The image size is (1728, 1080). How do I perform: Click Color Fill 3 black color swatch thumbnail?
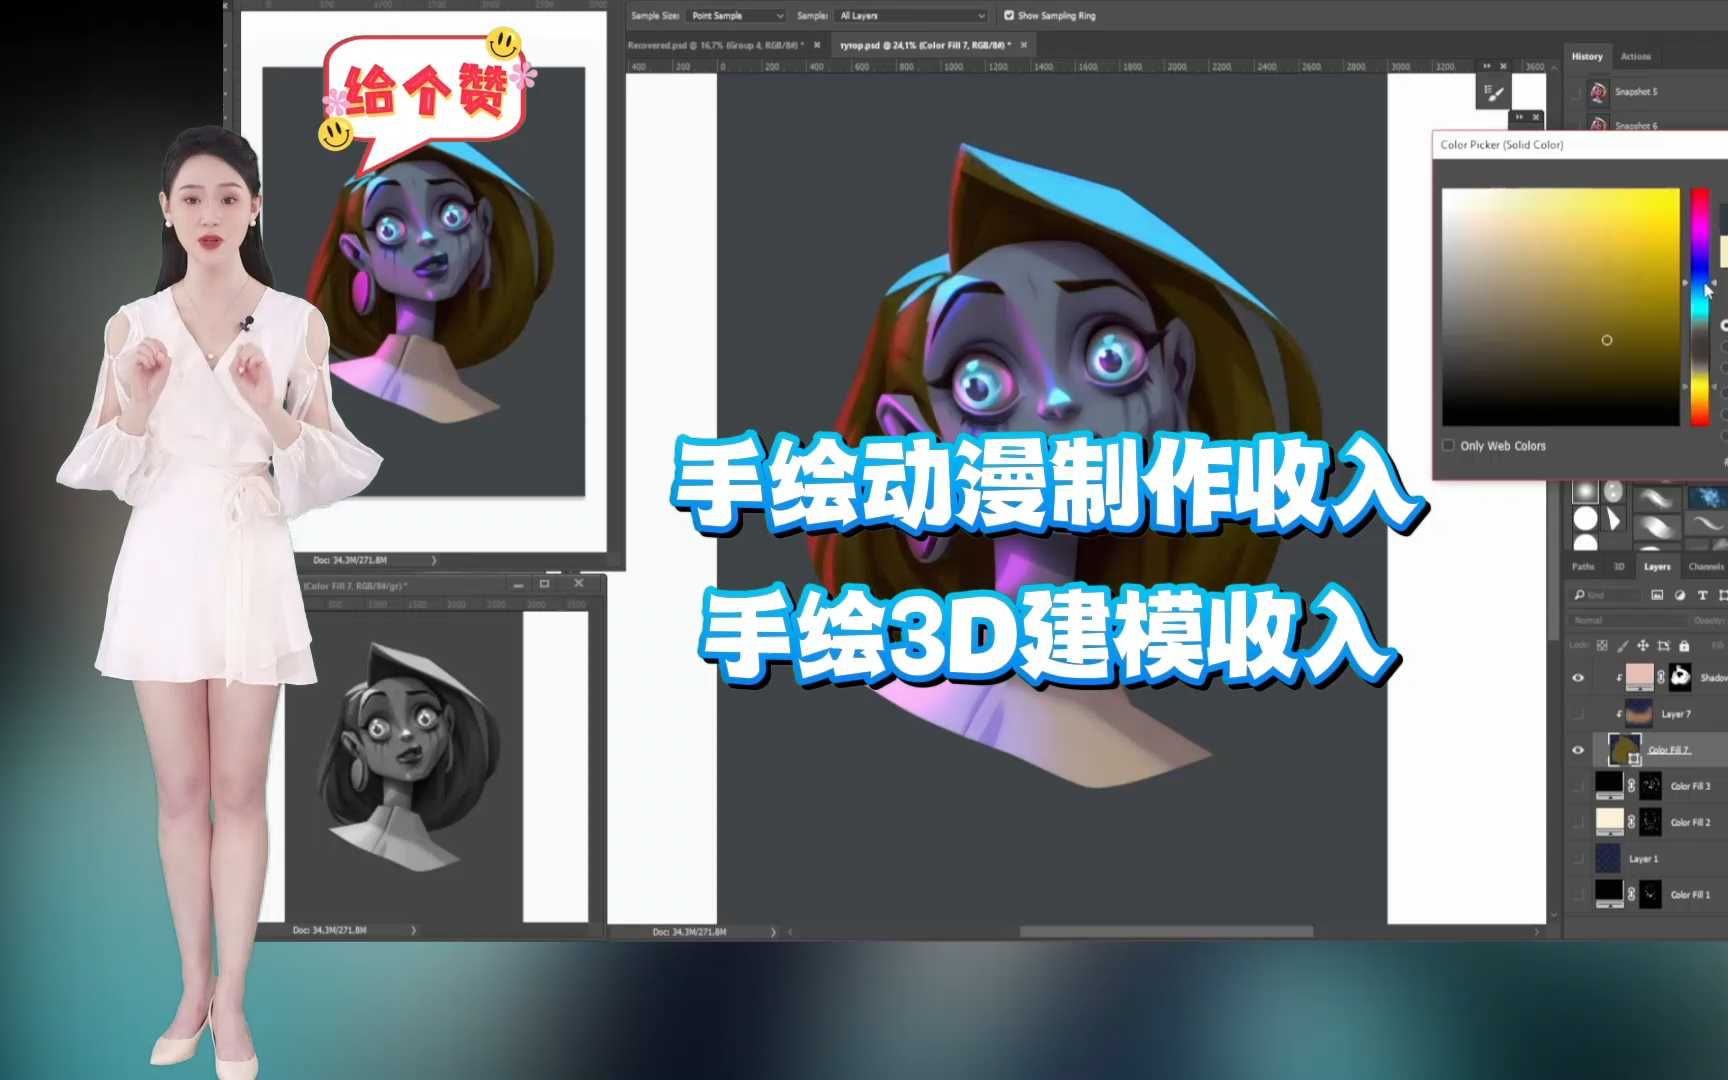point(1609,786)
